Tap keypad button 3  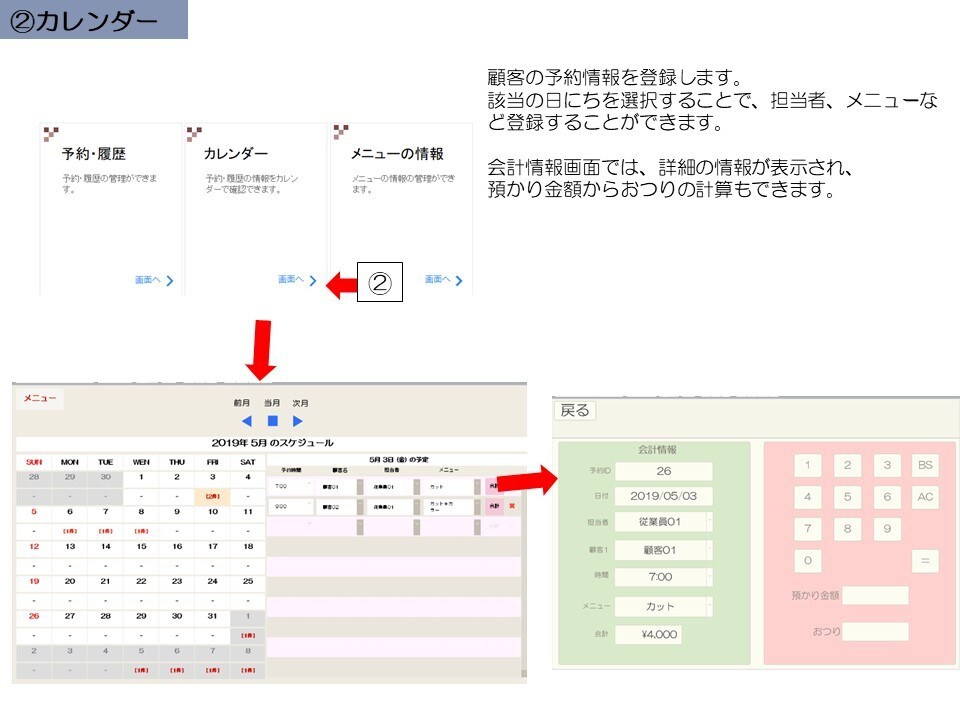(x=887, y=465)
